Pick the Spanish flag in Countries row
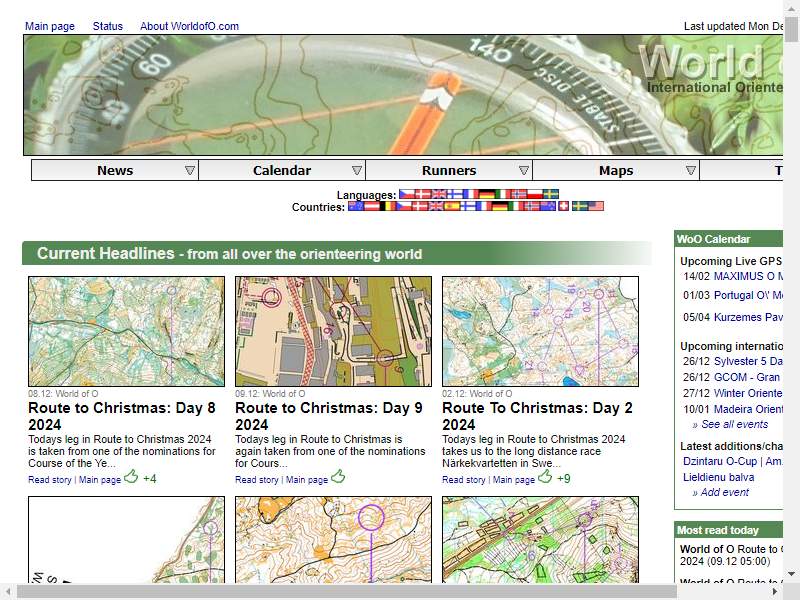800x600 pixels. [452, 206]
